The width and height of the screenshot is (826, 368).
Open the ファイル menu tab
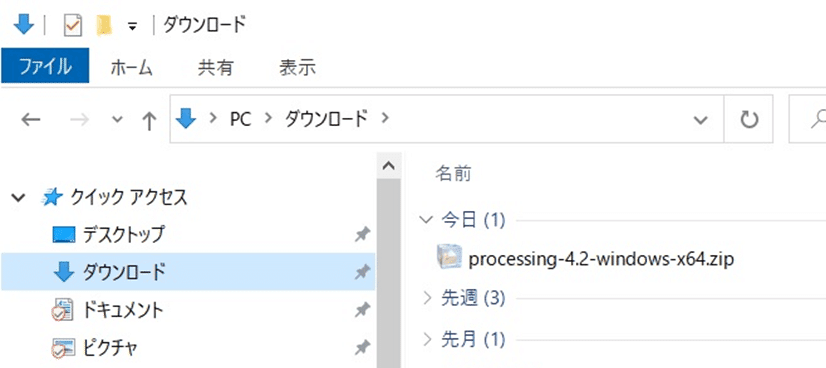tap(45, 66)
